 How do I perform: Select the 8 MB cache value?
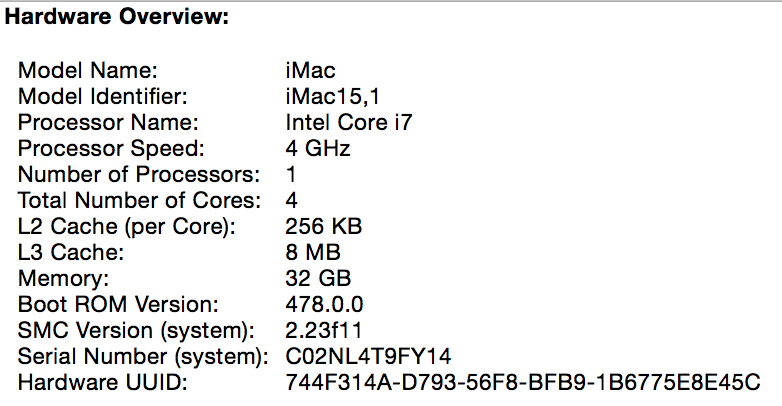[313, 253]
